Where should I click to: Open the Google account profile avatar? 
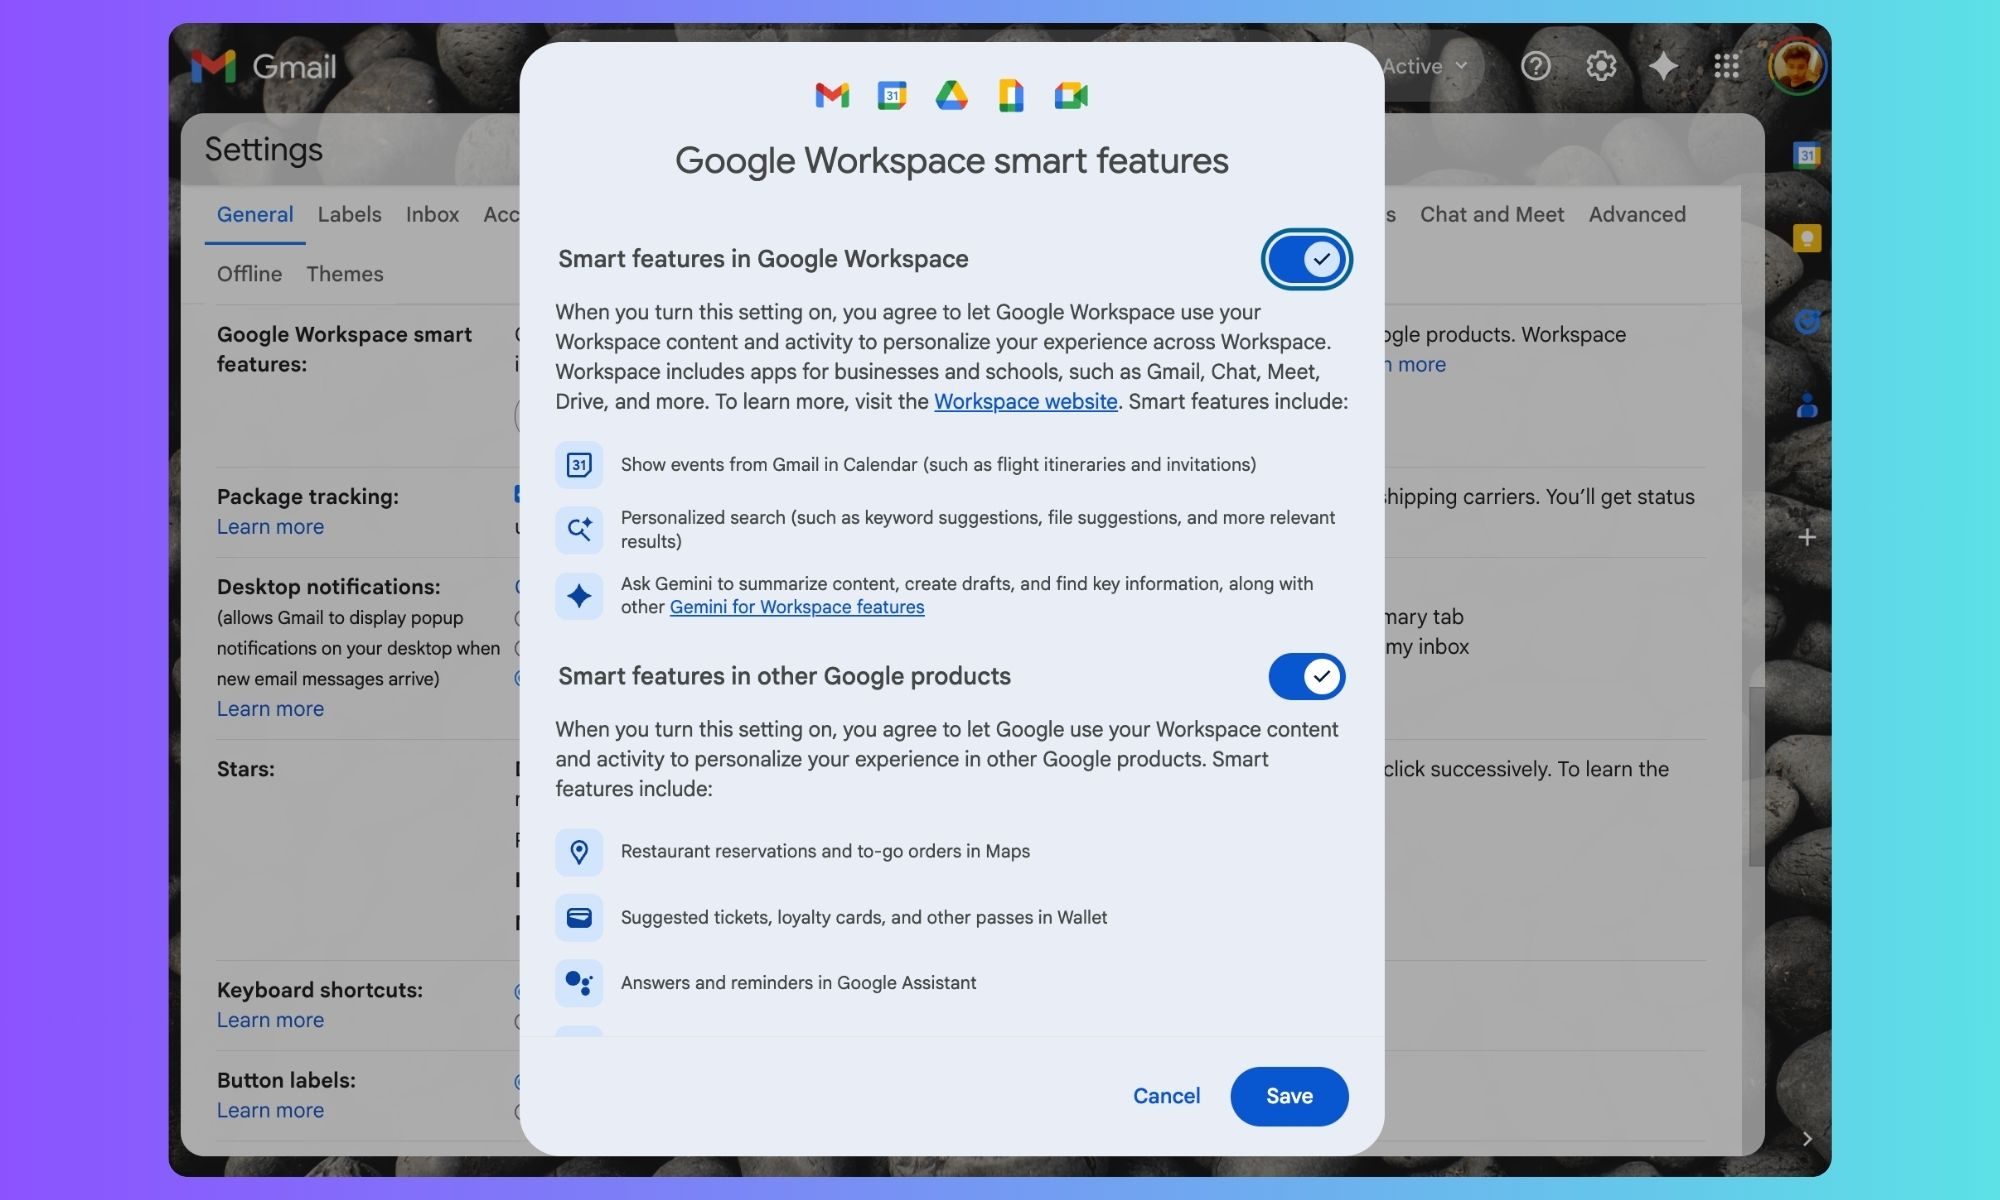pyautogui.click(x=1797, y=67)
